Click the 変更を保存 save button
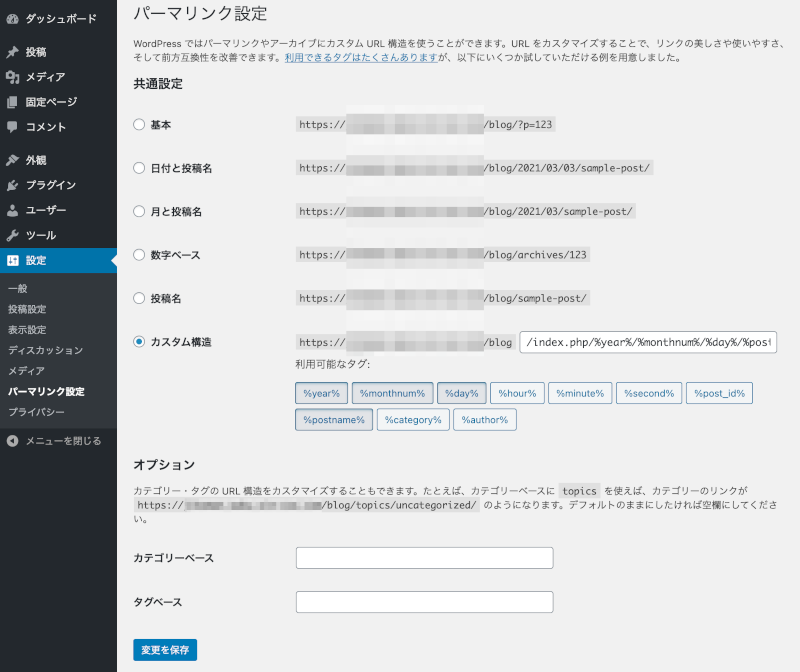The width and height of the screenshot is (800, 672). pos(165,650)
